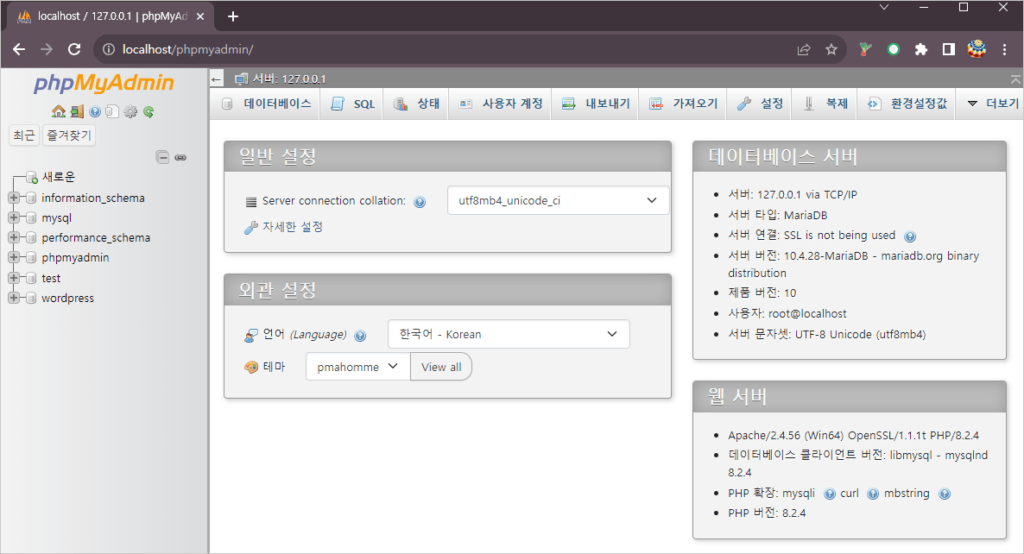Click the help icon after mysqli extension
This screenshot has width=1024, height=554.
click(x=829, y=494)
